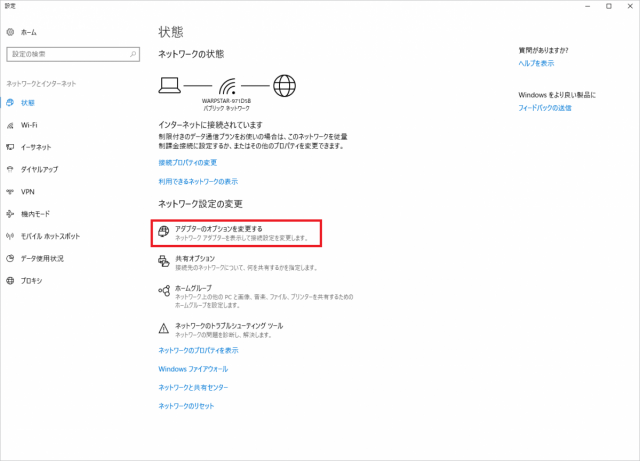This screenshot has width=640, height=461.
Task: Open アダプターのオプションを変更する
Action: [x=218, y=229]
